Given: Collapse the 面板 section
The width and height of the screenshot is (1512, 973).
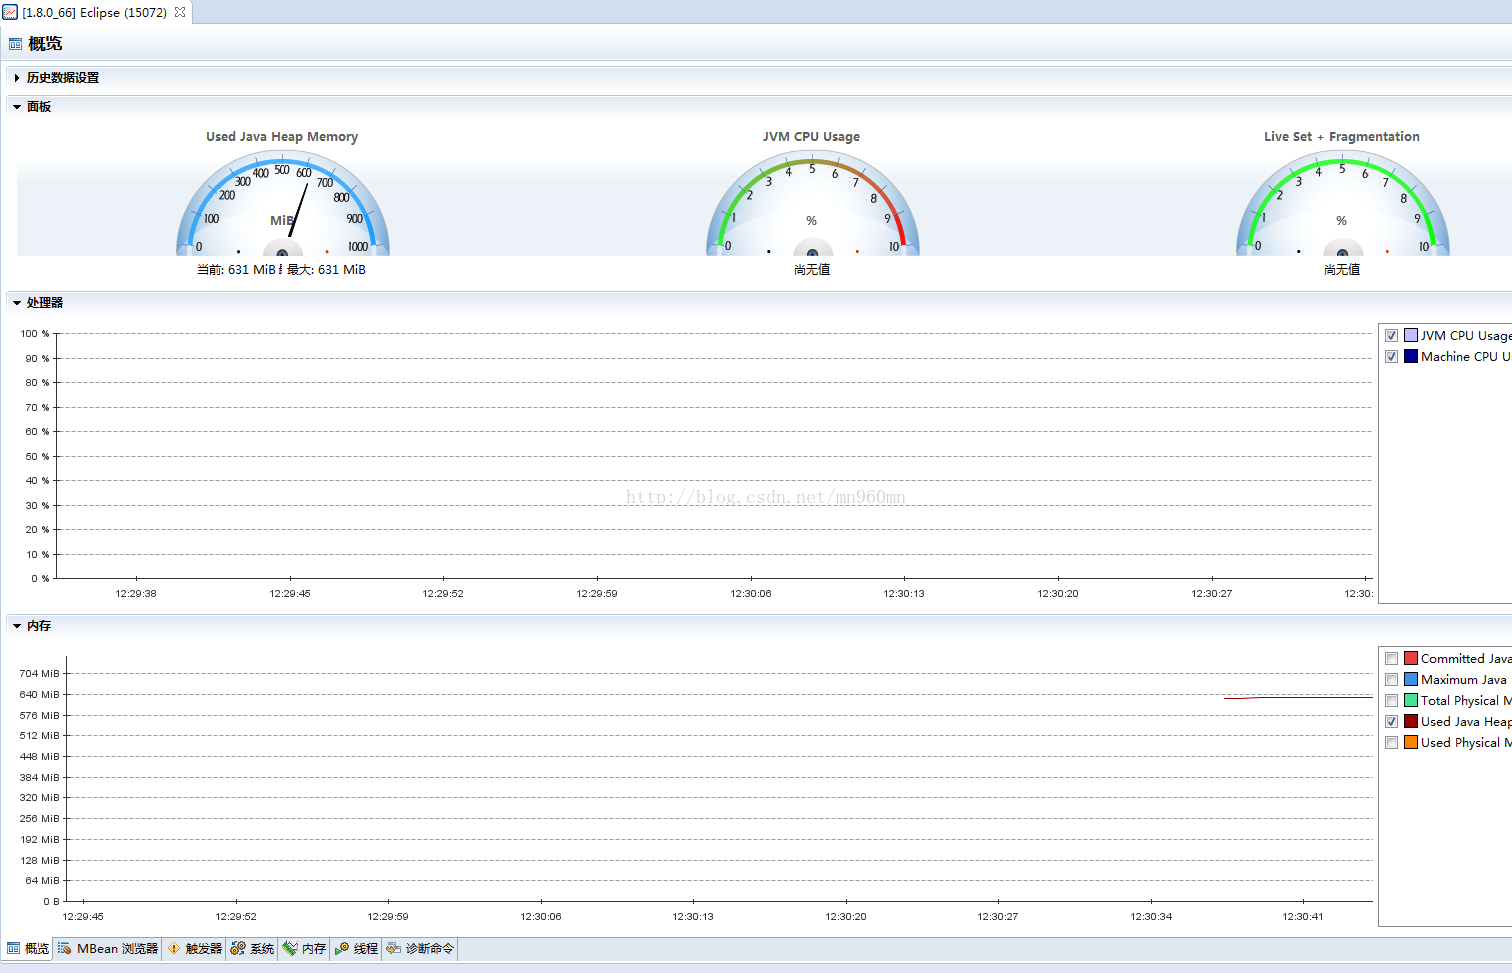Looking at the screenshot, I should tap(17, 107).
